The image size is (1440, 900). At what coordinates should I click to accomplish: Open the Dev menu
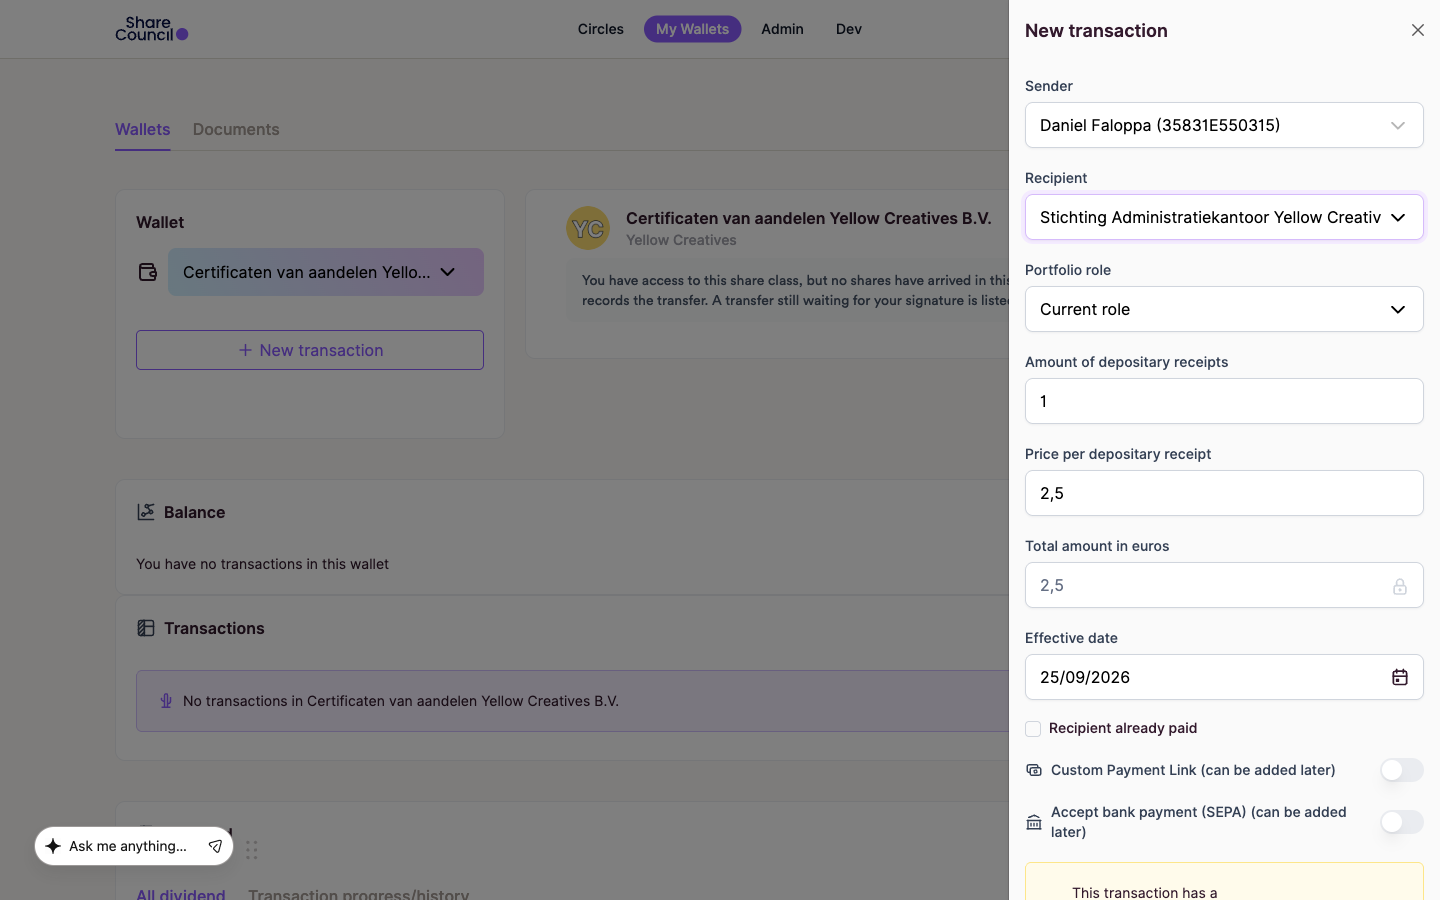click(849, 29)
